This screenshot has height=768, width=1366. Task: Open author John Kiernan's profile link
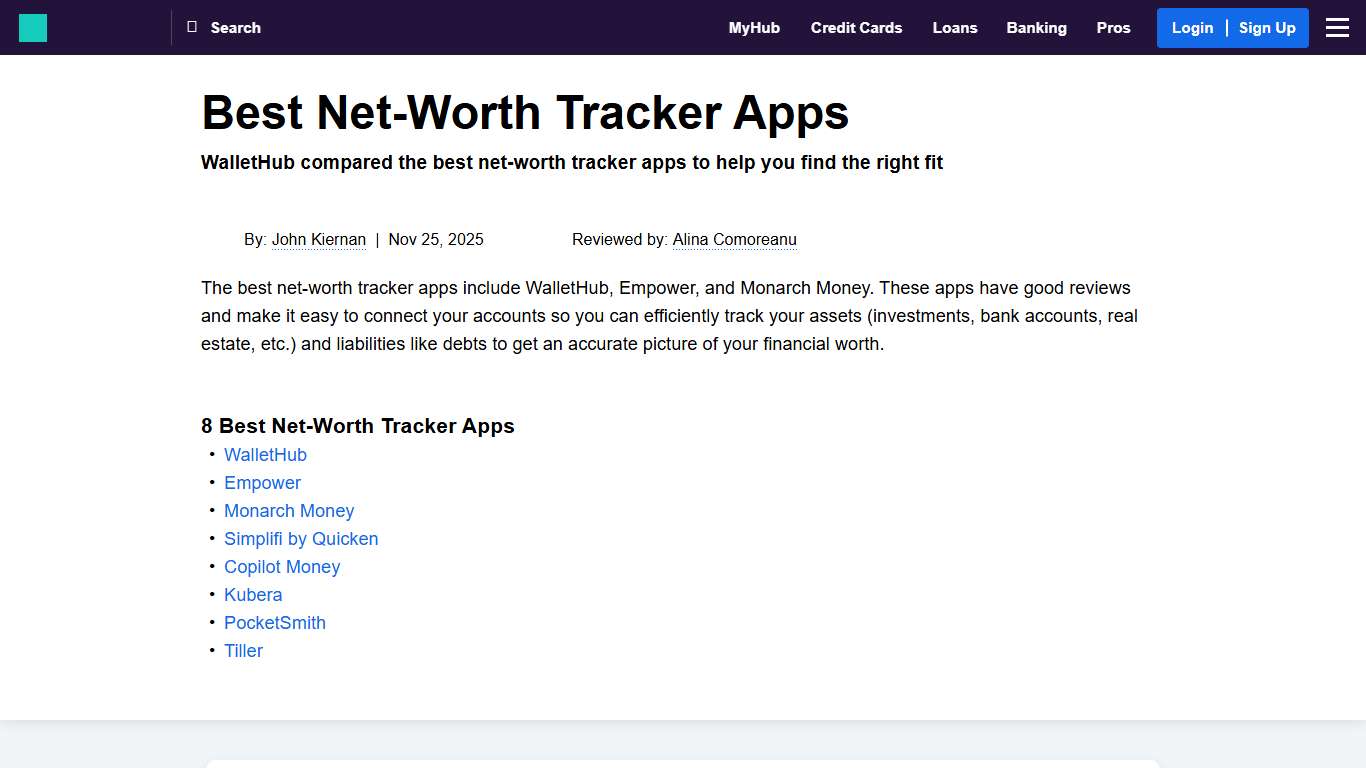point(319,239)
